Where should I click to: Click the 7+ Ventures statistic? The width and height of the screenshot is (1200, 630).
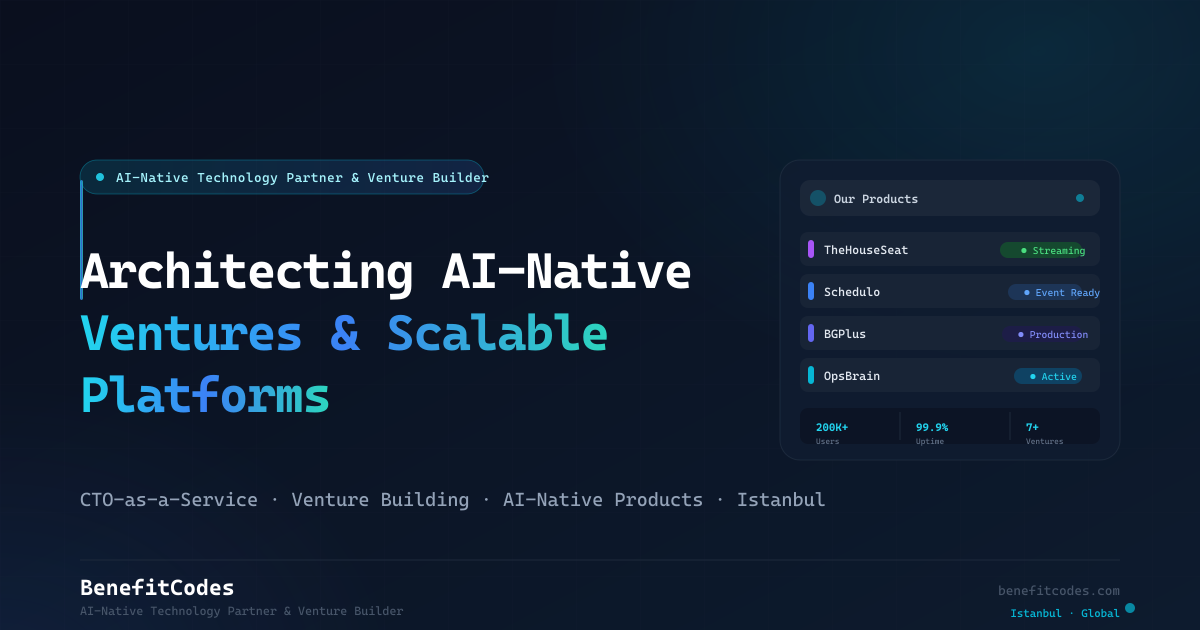[1044, 433]
